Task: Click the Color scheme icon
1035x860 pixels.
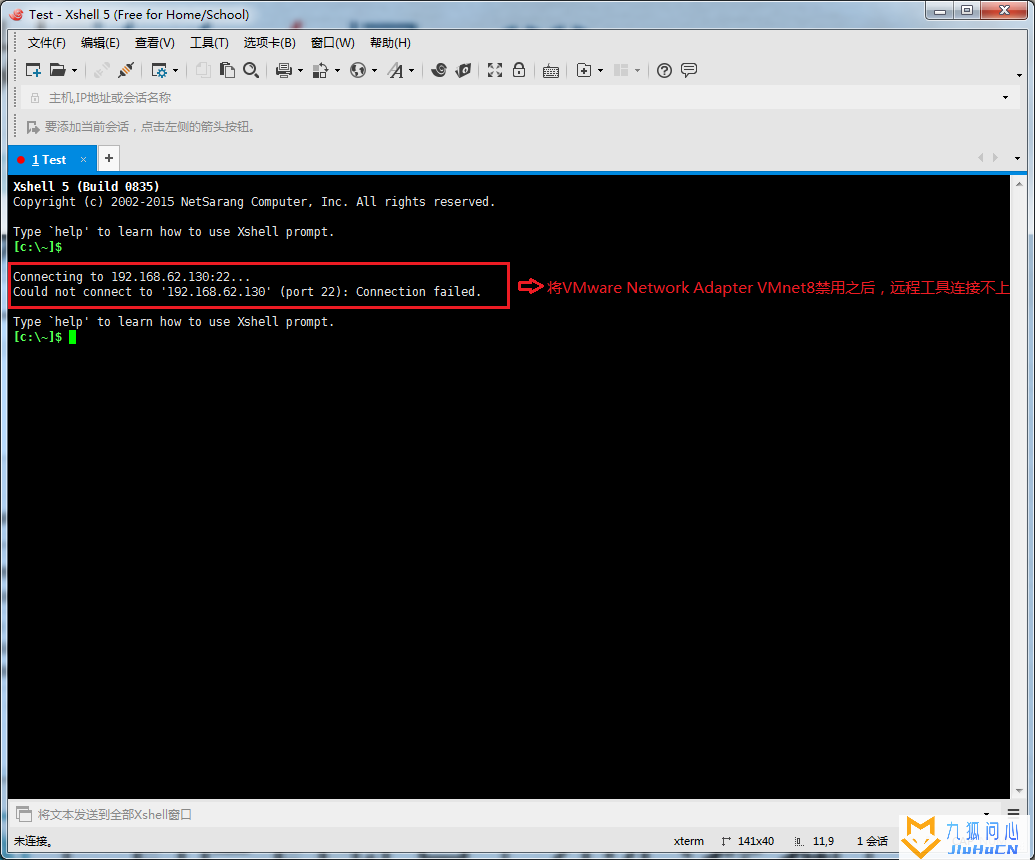Action: coord(321,70)
